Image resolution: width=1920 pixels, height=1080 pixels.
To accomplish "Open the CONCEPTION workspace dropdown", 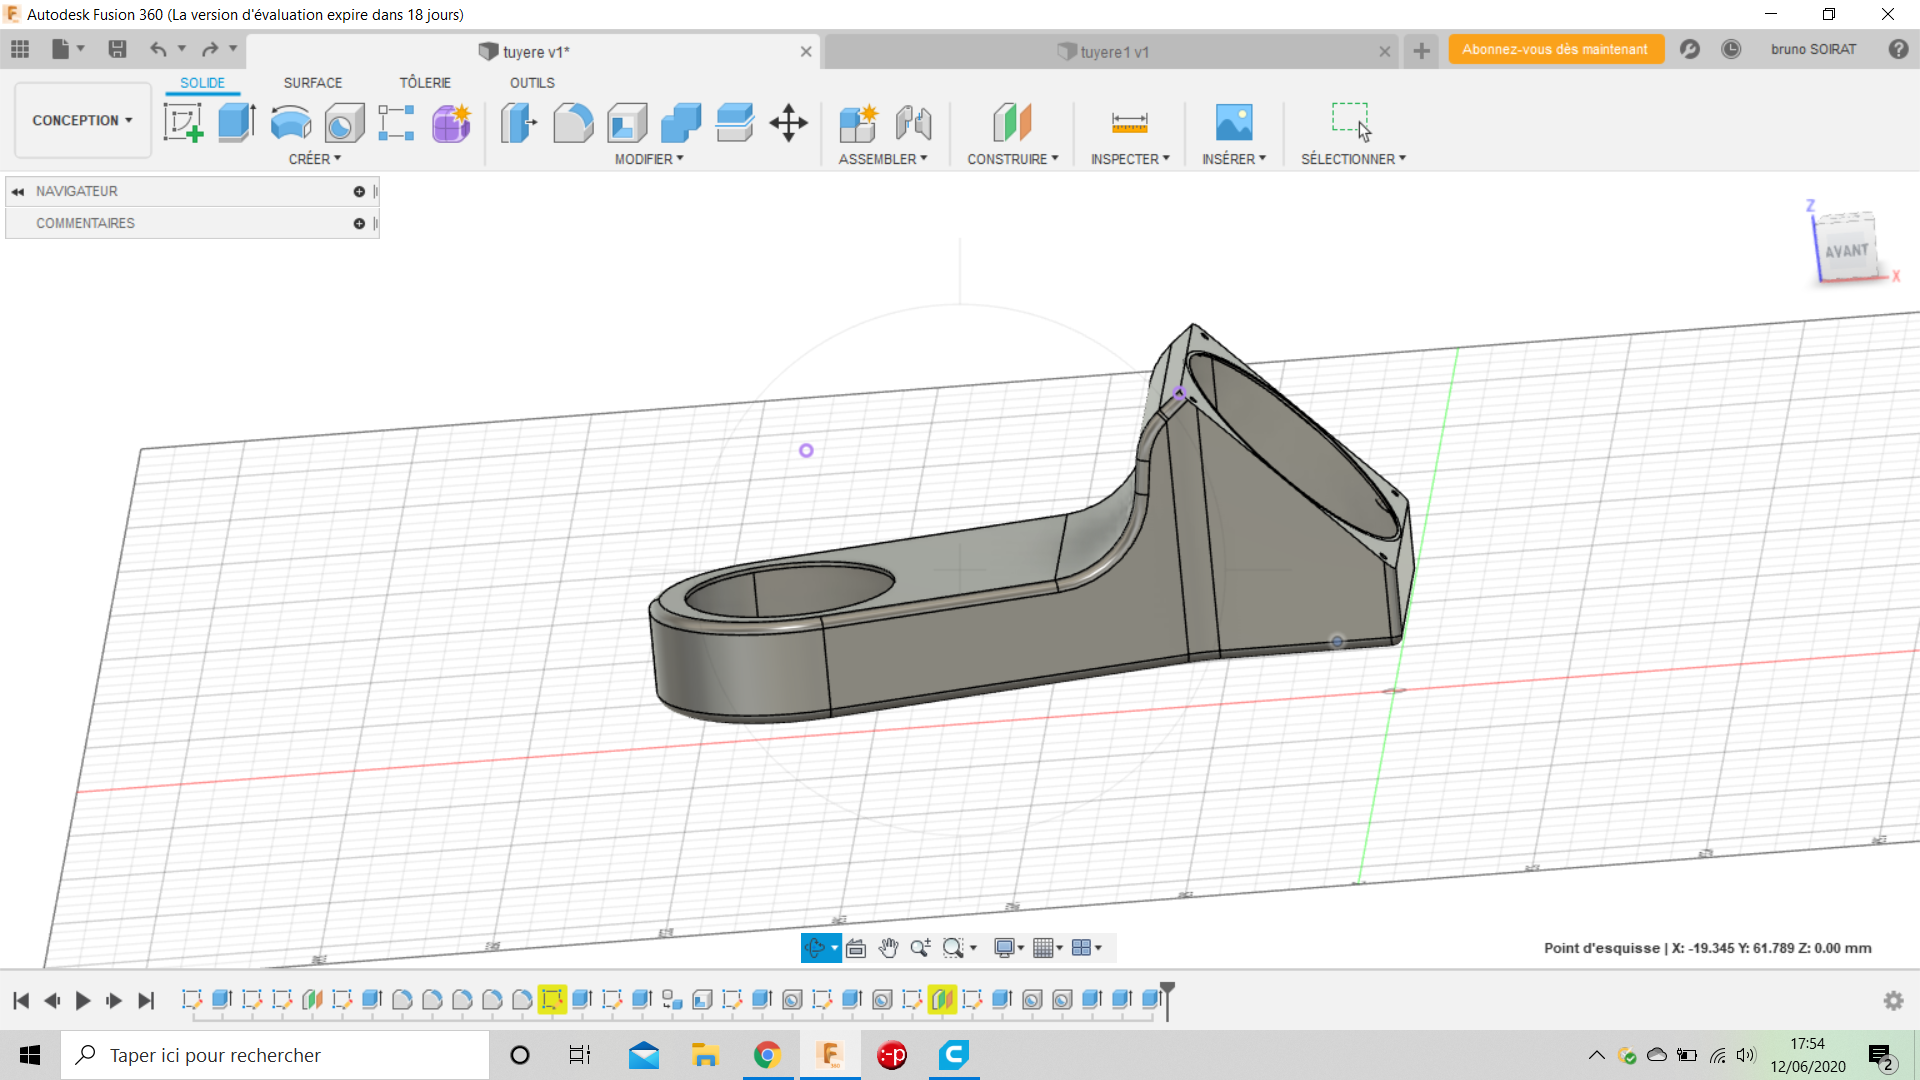I will click(82, 120).
